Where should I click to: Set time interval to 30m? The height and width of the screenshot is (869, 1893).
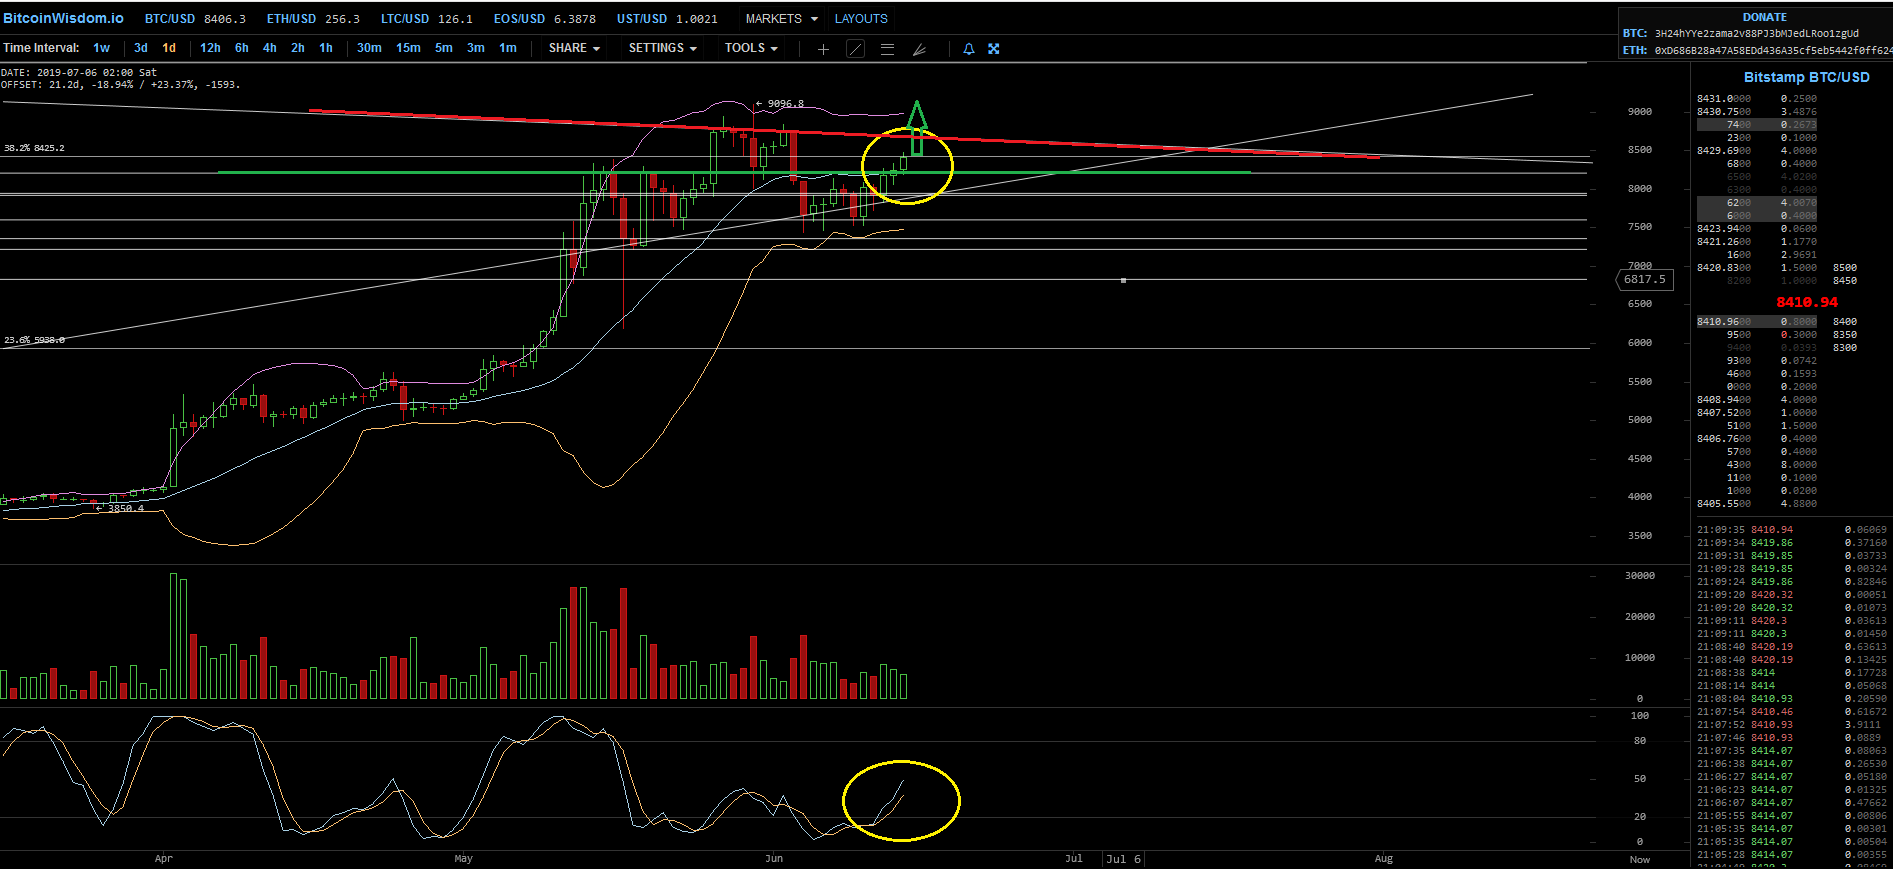(369, 48)
